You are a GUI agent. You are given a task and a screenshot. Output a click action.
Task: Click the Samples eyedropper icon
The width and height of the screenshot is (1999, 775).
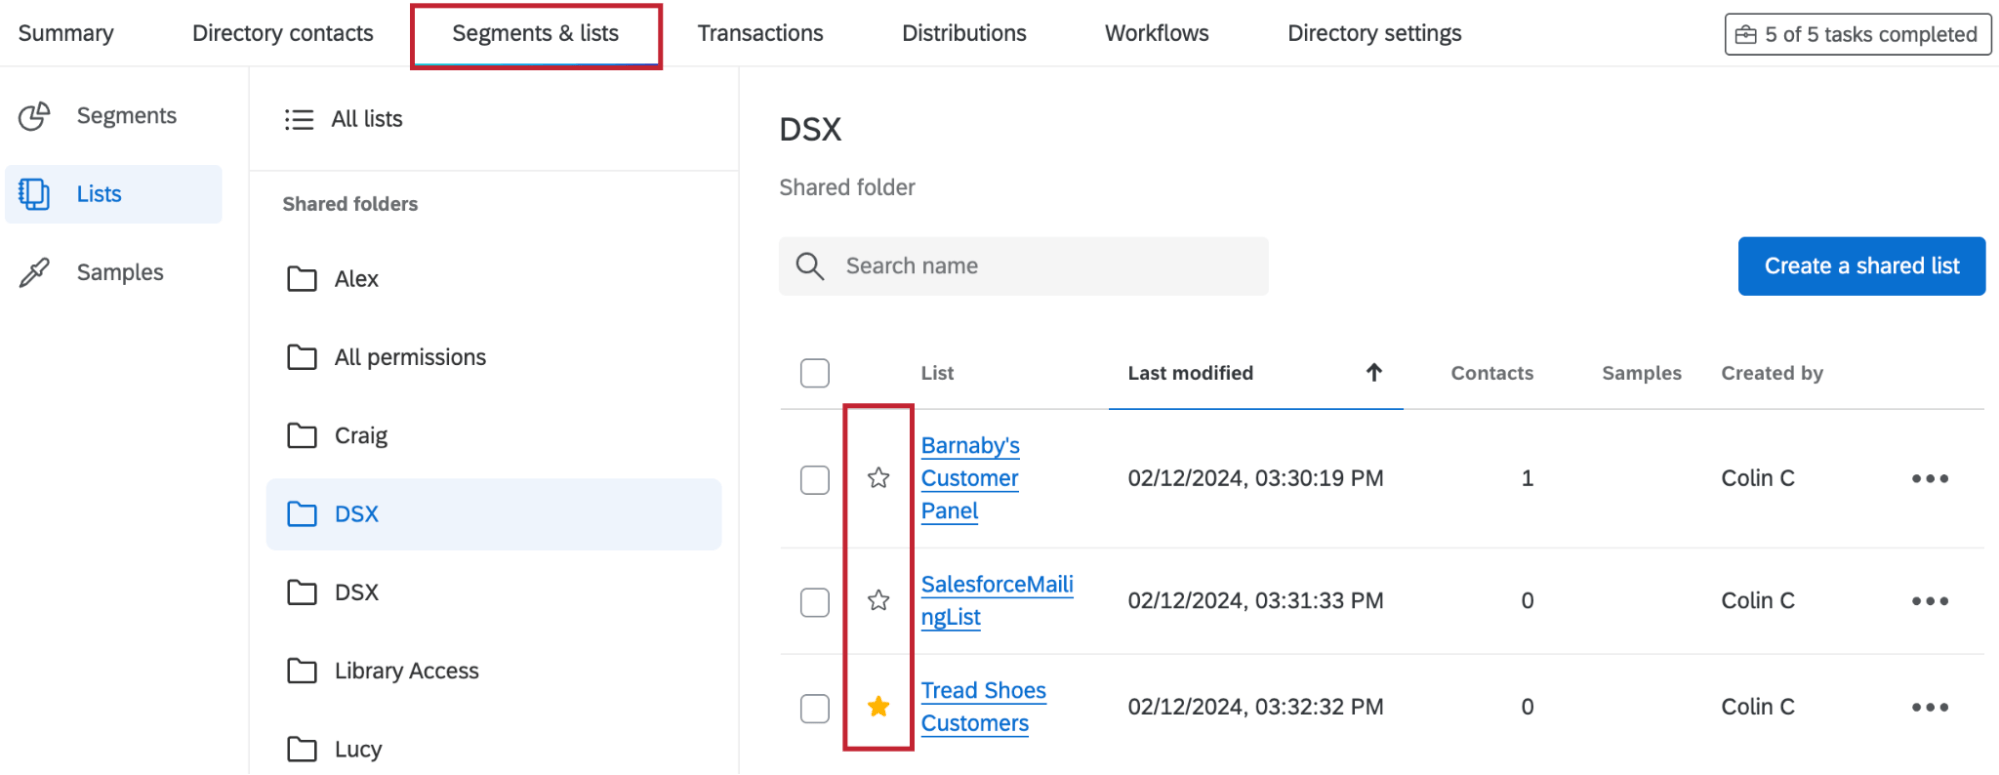click(x=35, y=272)
